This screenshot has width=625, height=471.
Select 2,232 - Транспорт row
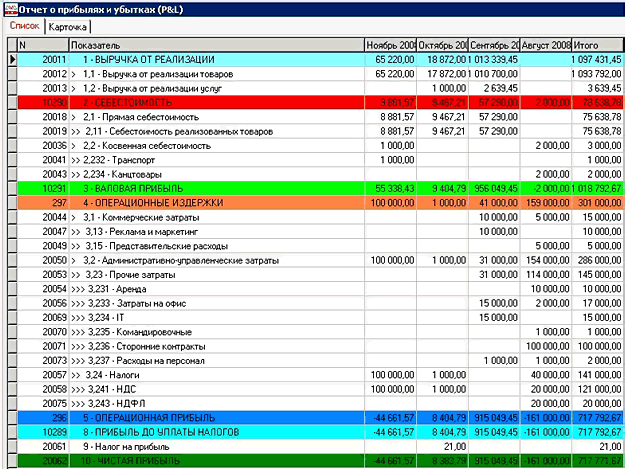[320, 160]
